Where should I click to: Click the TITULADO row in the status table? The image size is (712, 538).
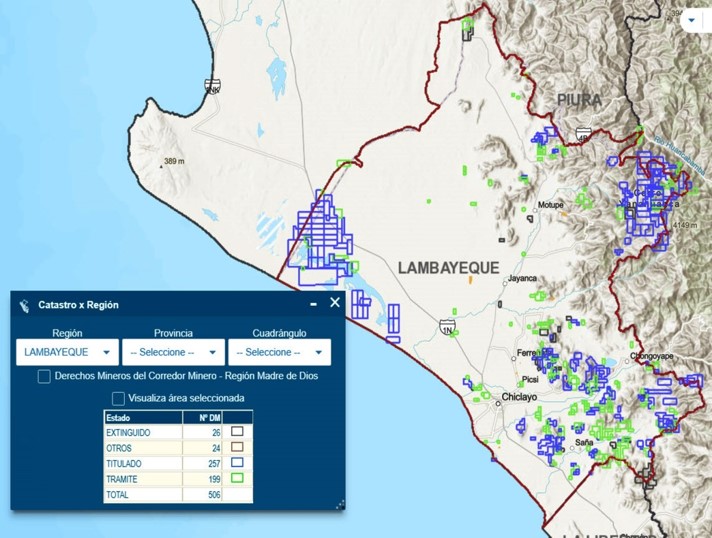(143, 464)
